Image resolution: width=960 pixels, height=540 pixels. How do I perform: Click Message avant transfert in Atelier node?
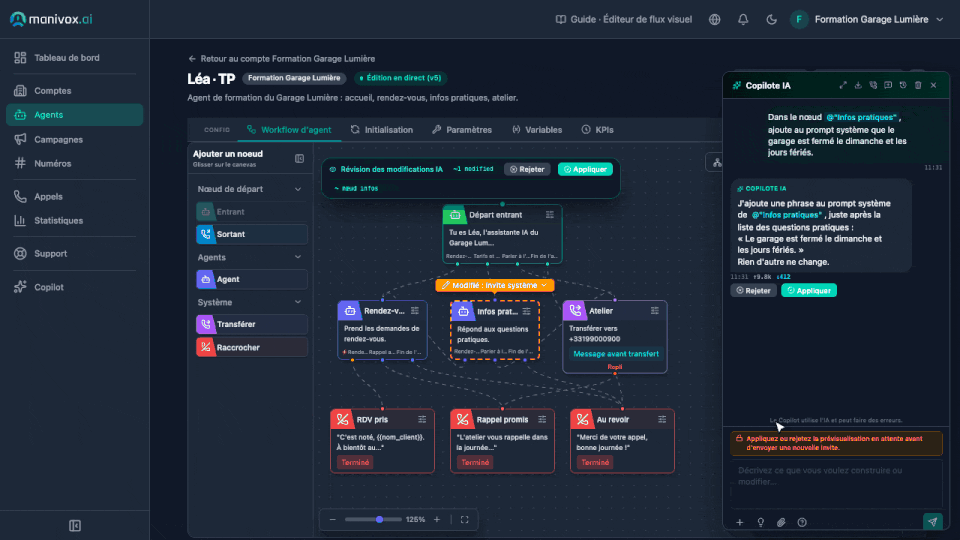coord(615,354)
